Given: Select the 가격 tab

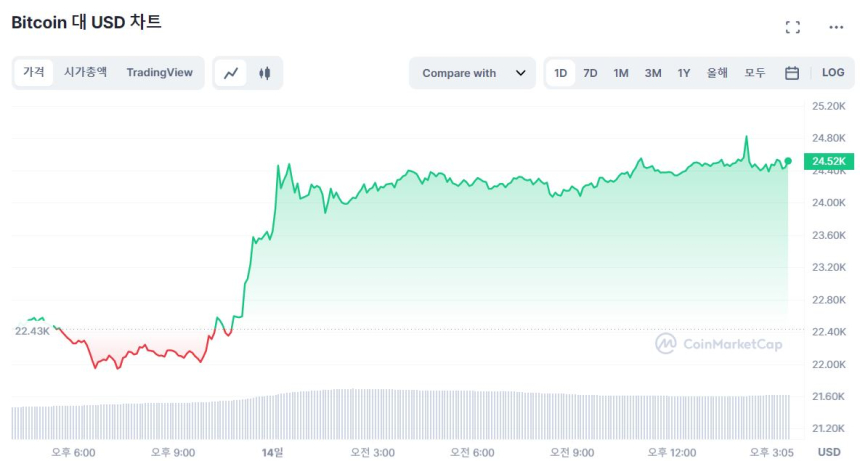Looking at the screenshot, I should (x=35, y=73).
